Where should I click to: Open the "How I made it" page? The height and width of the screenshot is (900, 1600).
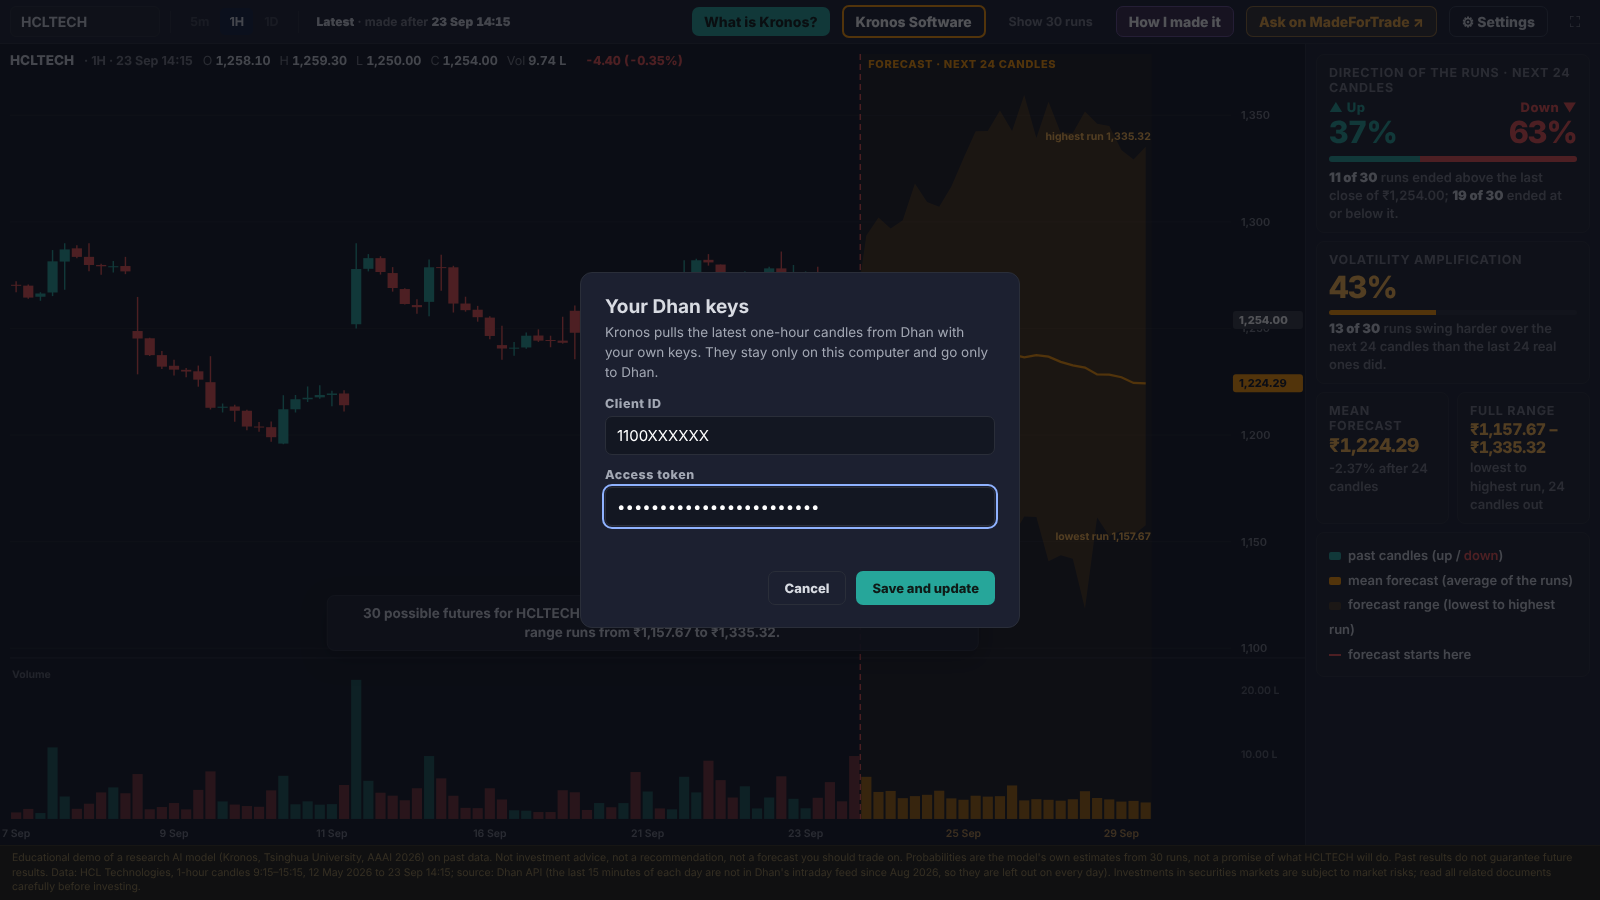[x=1175, y=22]
